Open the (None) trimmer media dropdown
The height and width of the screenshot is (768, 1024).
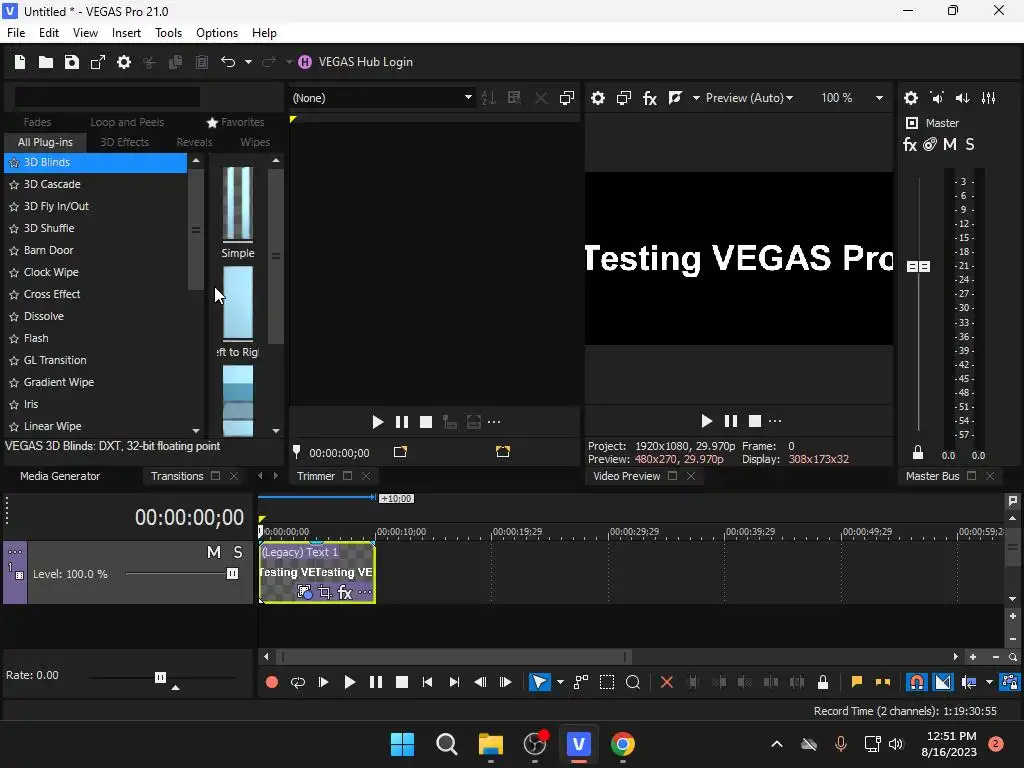click(x=382, y=98)
